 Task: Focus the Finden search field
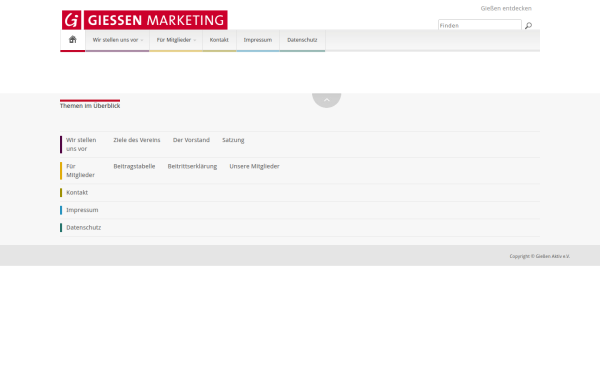[x=479, y=25]
